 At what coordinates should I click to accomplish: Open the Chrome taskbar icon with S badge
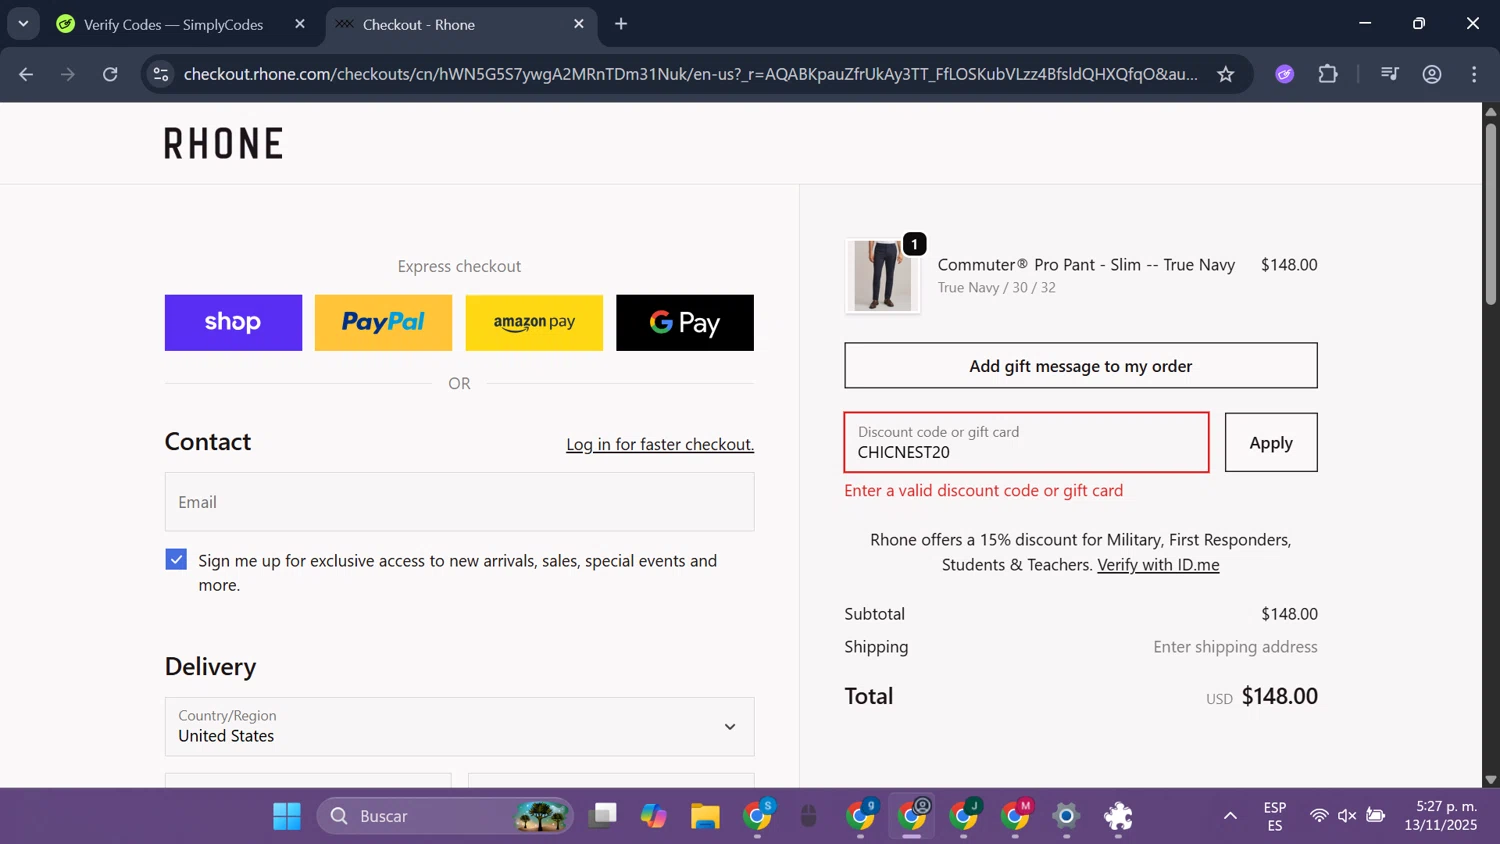758,817
